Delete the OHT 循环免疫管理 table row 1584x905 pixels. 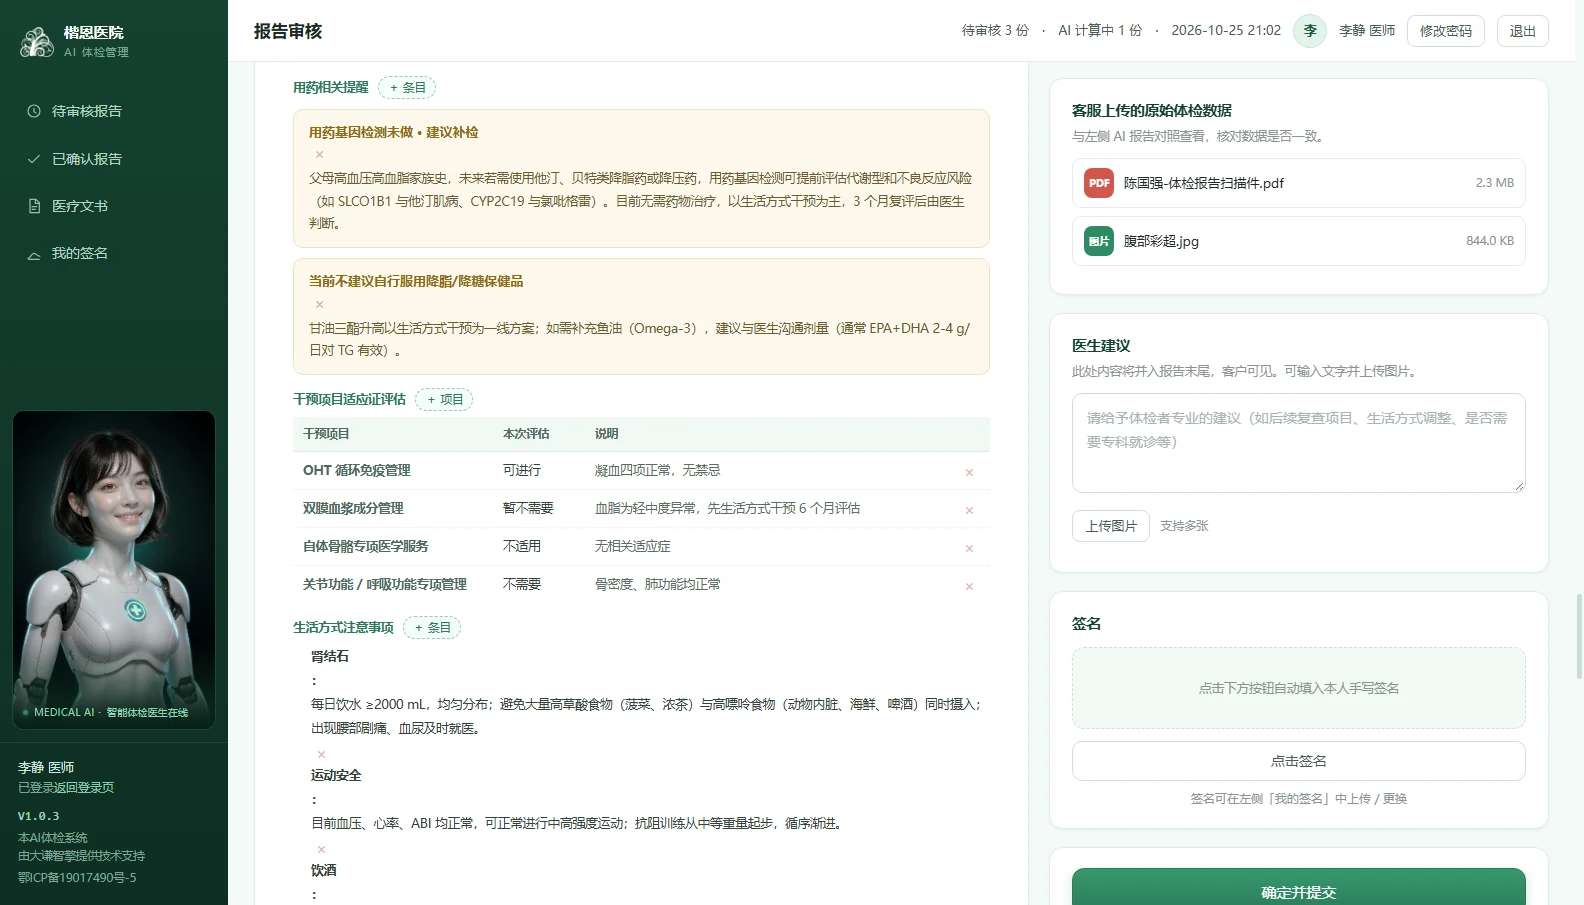969,472
